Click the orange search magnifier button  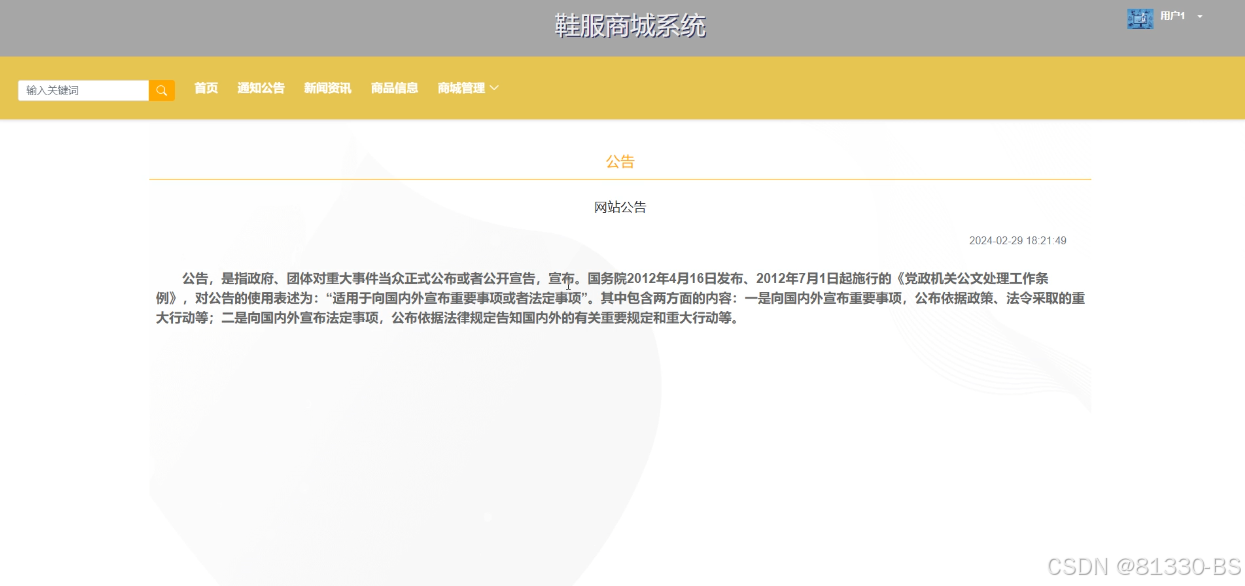(x=162, y=90)
